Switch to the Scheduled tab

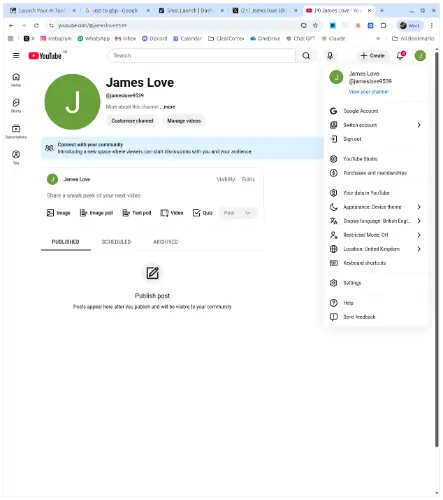coord(116,242)
